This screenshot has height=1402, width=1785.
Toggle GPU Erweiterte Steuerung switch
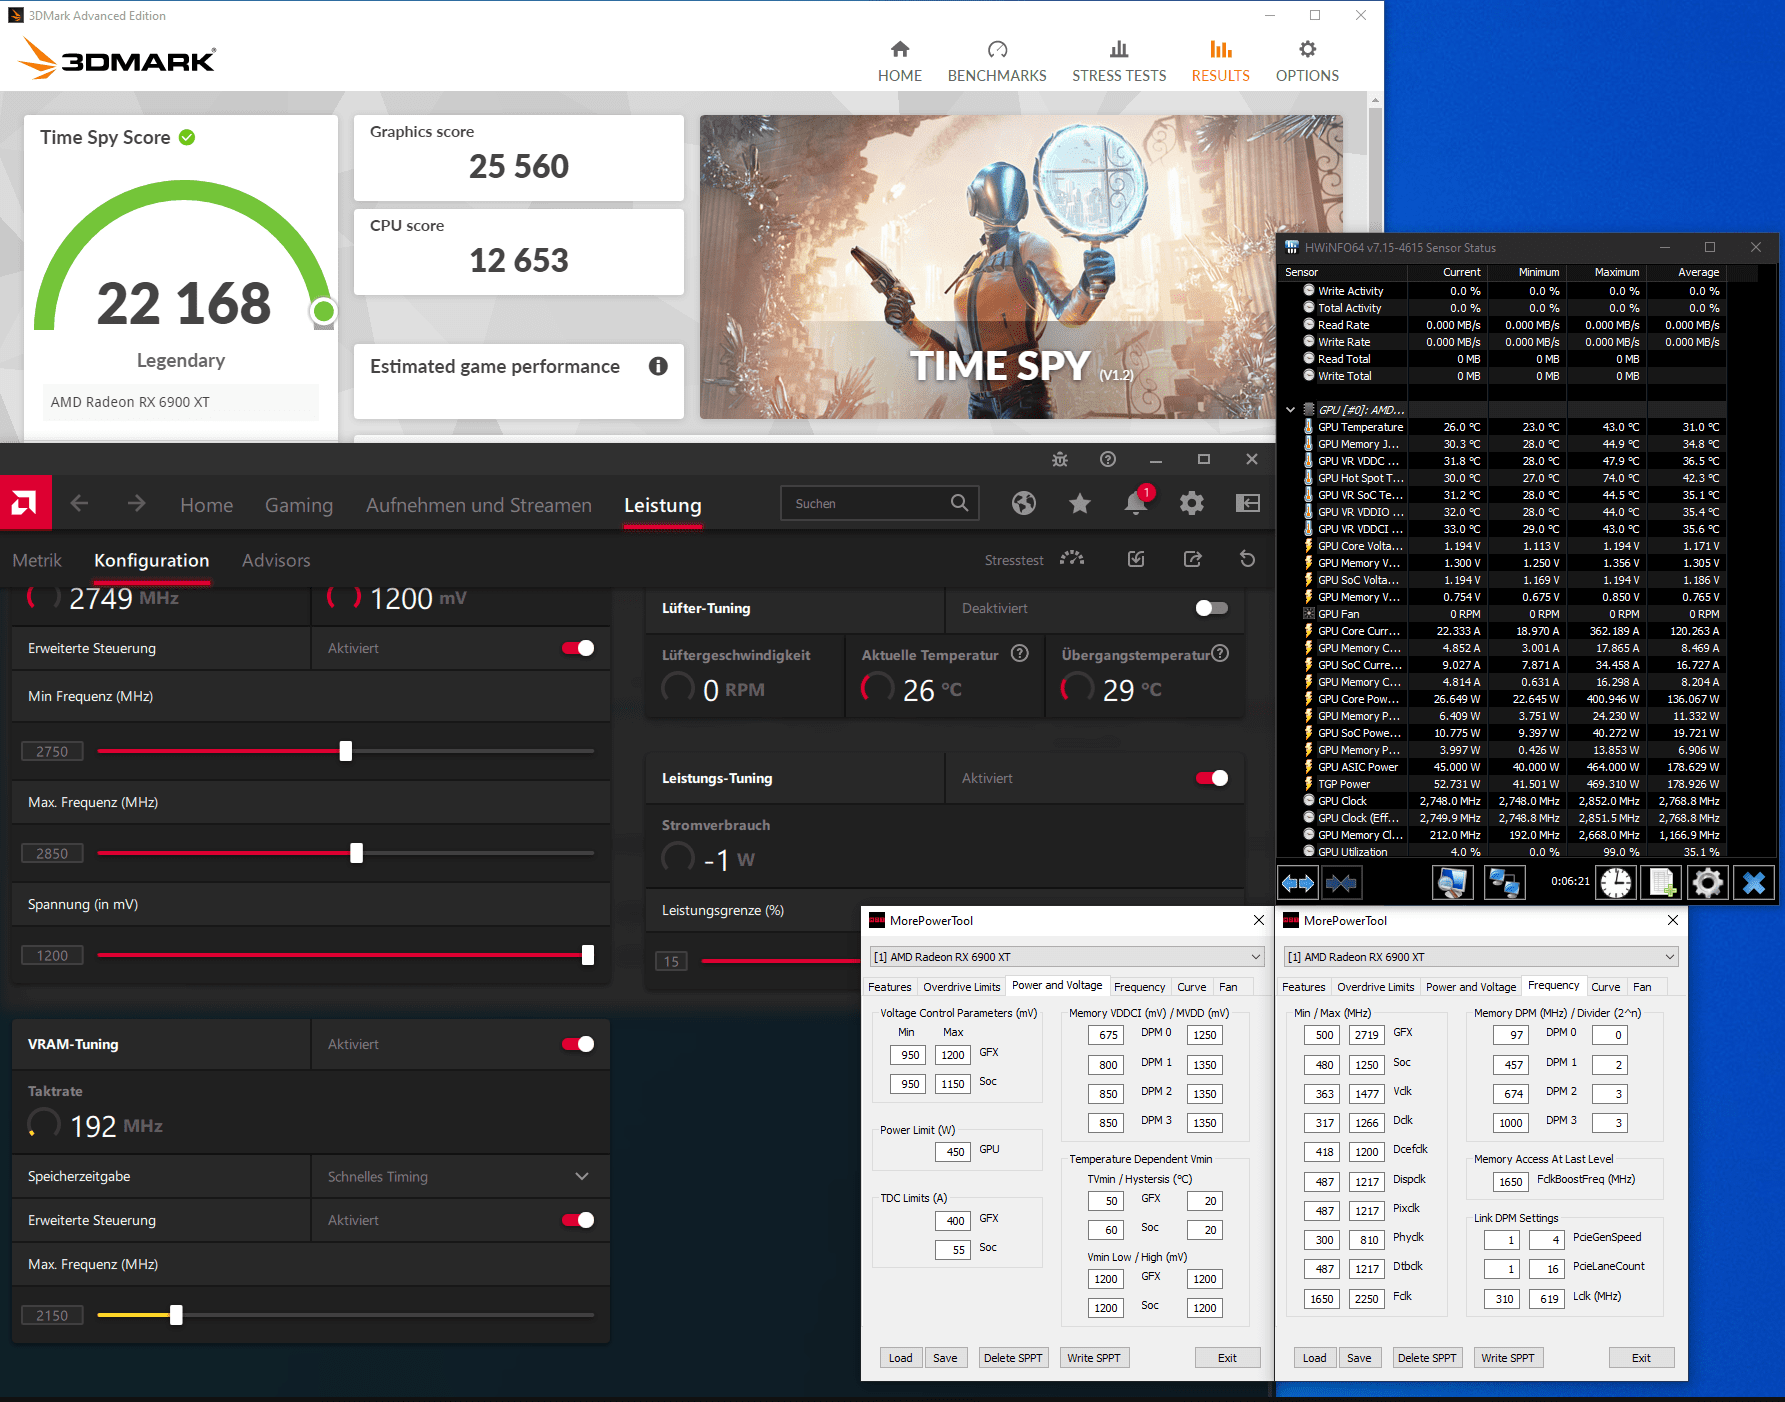pos(578,648)
